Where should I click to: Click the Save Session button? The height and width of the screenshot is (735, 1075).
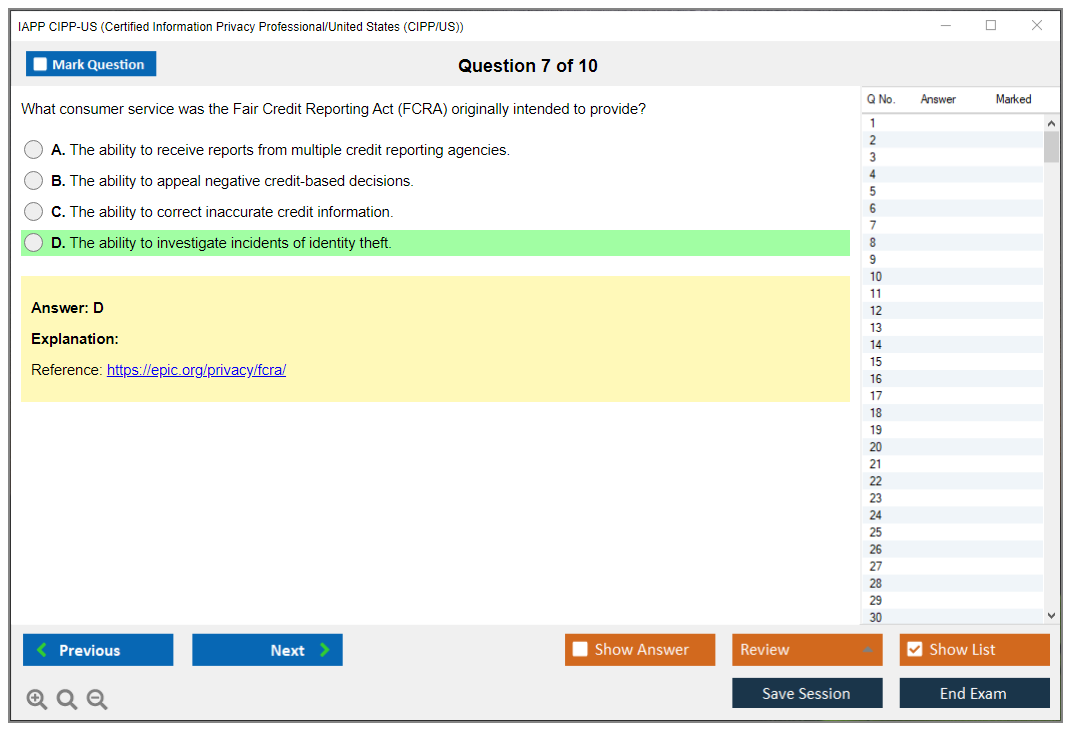[807, 693]
